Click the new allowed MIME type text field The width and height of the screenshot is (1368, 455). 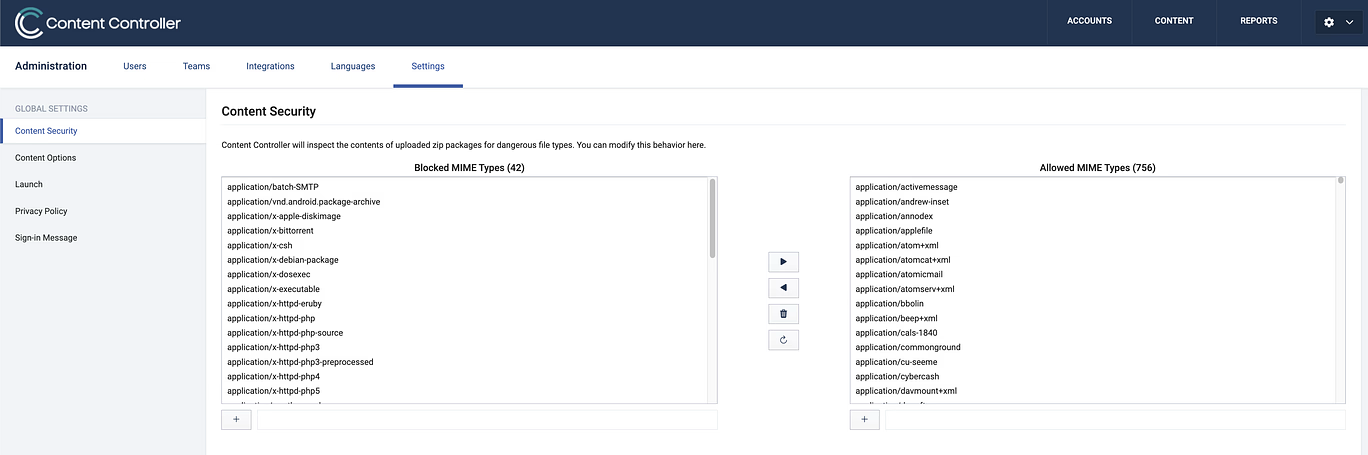click(x=1115, y=420)
